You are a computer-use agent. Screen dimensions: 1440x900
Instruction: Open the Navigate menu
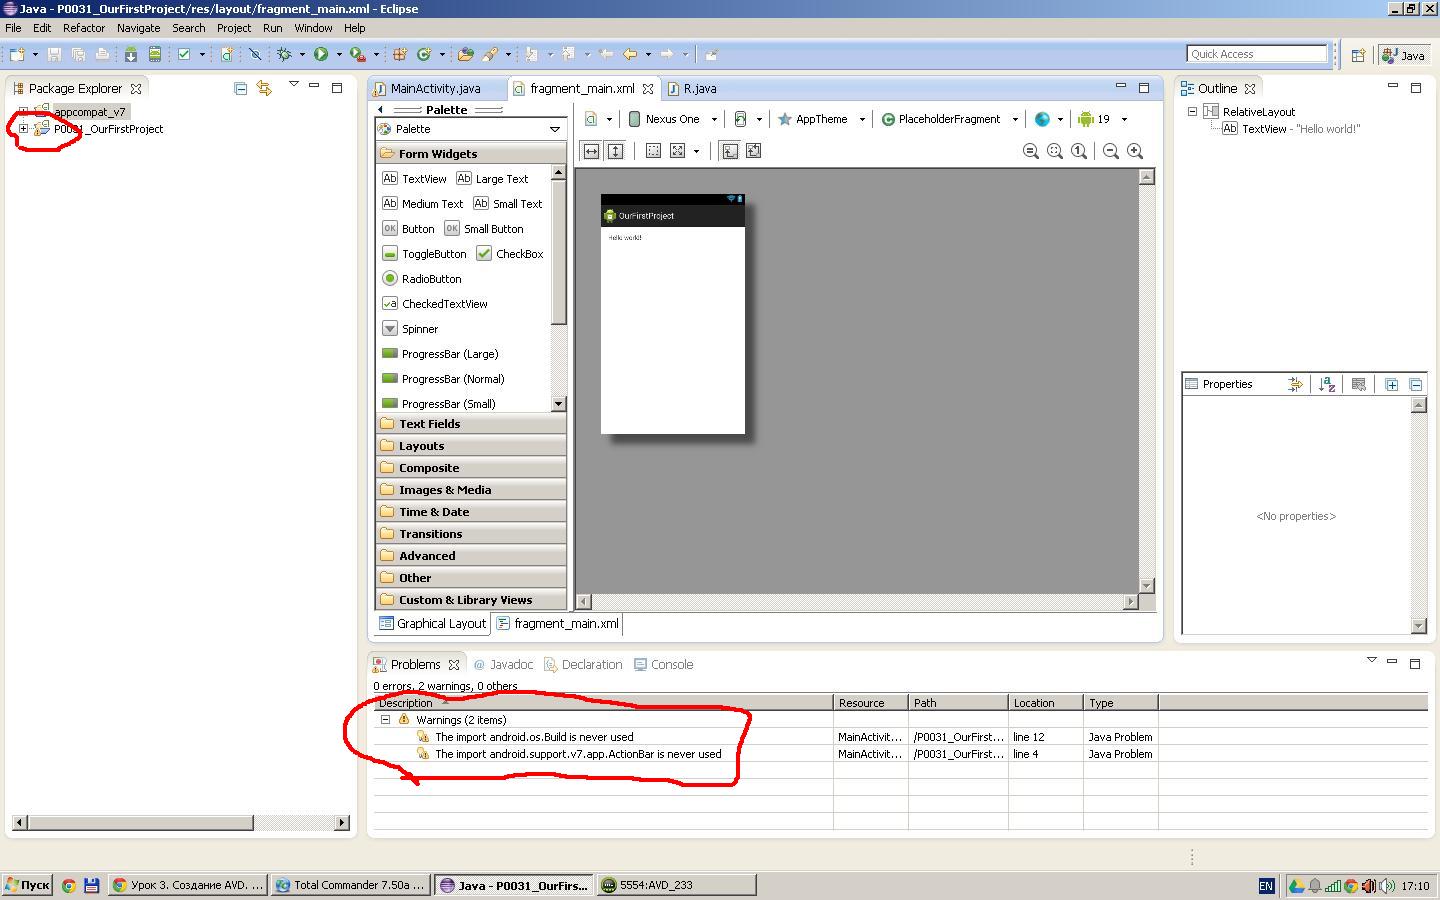coord(138,28)
